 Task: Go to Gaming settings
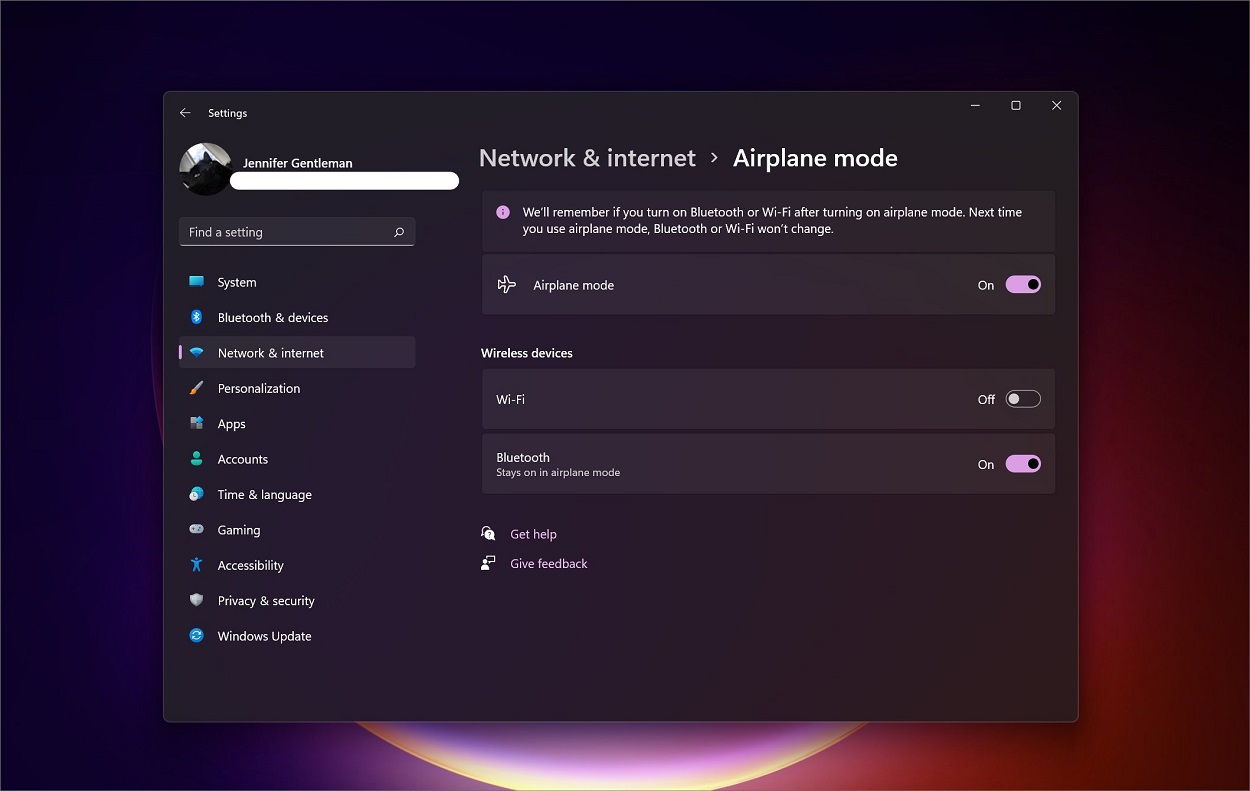click(x=297, y=530)
